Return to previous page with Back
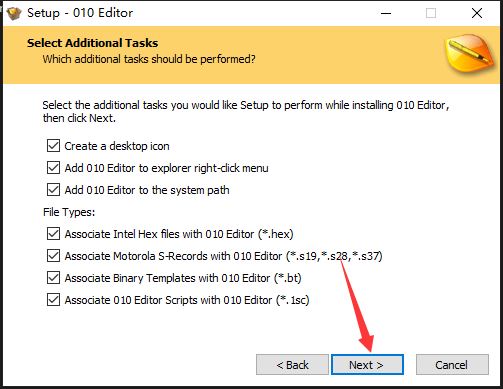Viewport: 503px width, 389px height. click(x=292, y=365)
